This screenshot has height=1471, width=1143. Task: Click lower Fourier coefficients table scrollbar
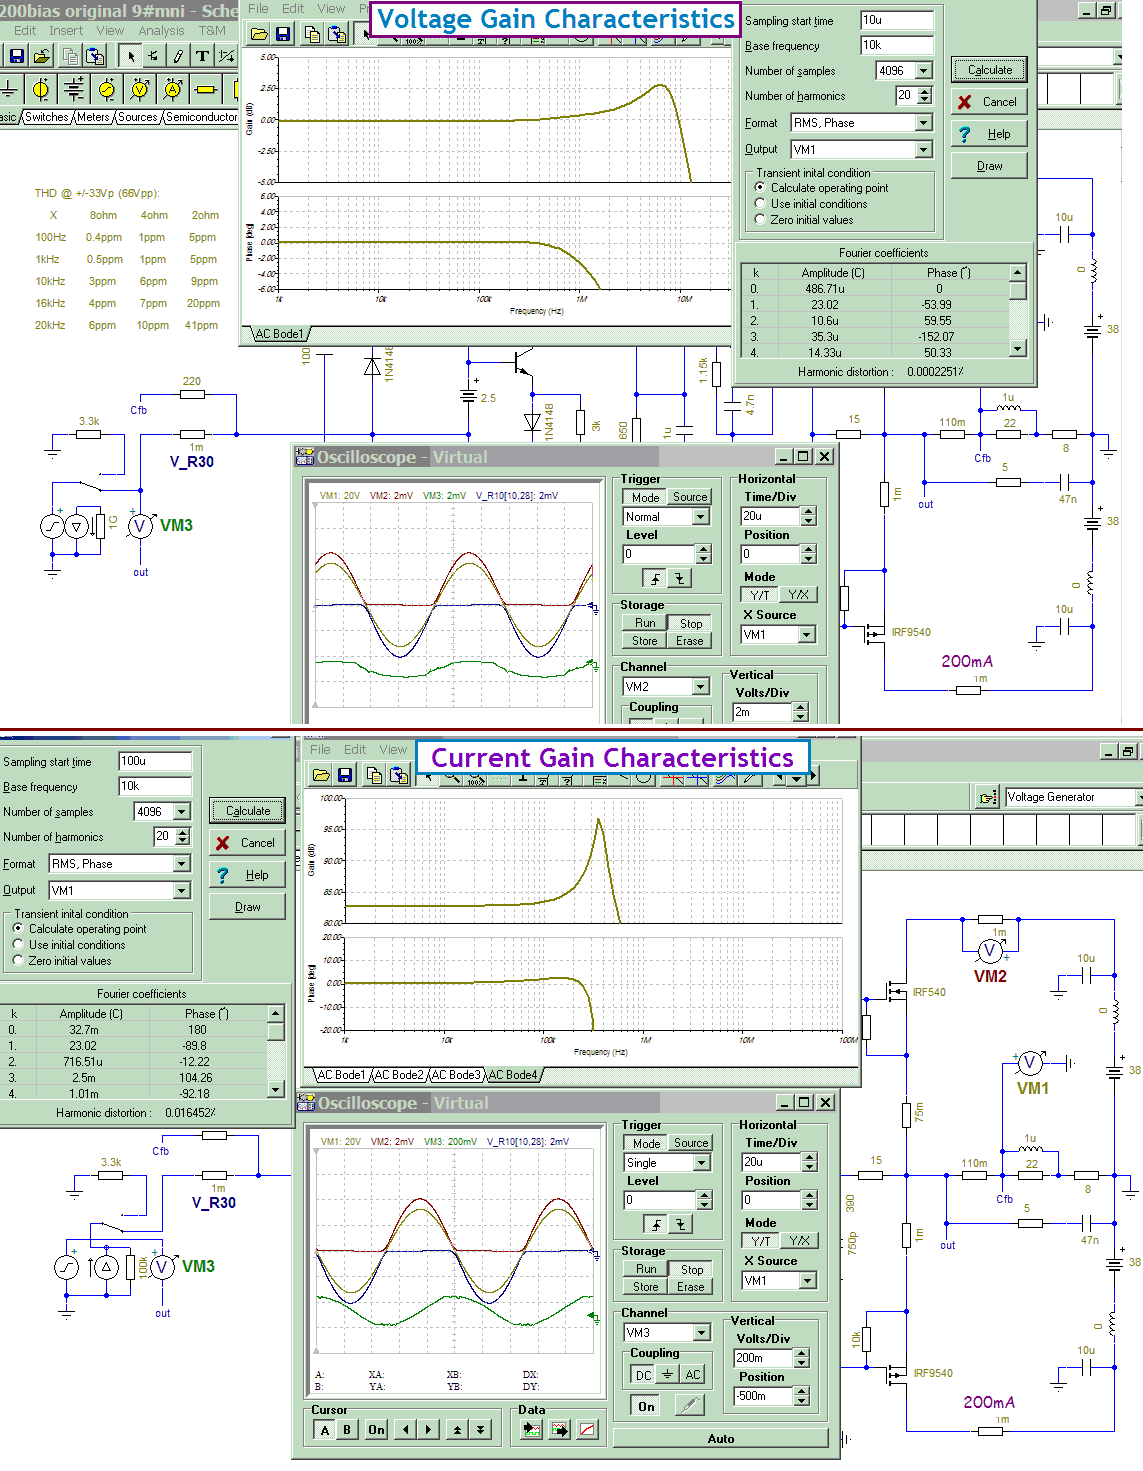[276, 1052]
